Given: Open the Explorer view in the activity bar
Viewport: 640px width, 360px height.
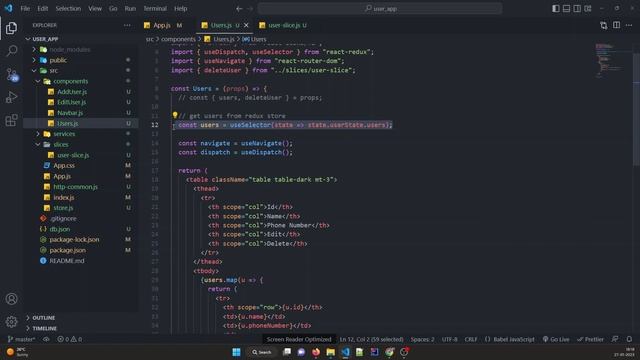Looking at the screenshot, I should [11, 28].
